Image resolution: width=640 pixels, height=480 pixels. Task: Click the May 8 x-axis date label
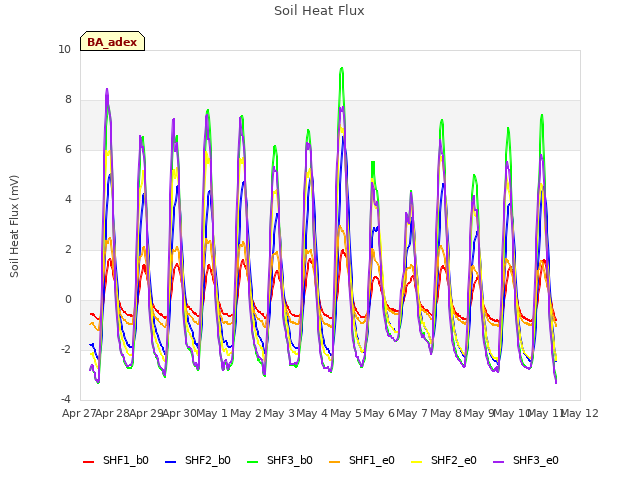pos(446,413)
